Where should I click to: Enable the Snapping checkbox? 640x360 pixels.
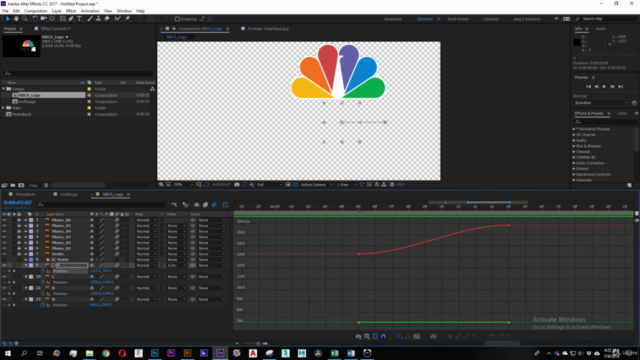(177, 19)
